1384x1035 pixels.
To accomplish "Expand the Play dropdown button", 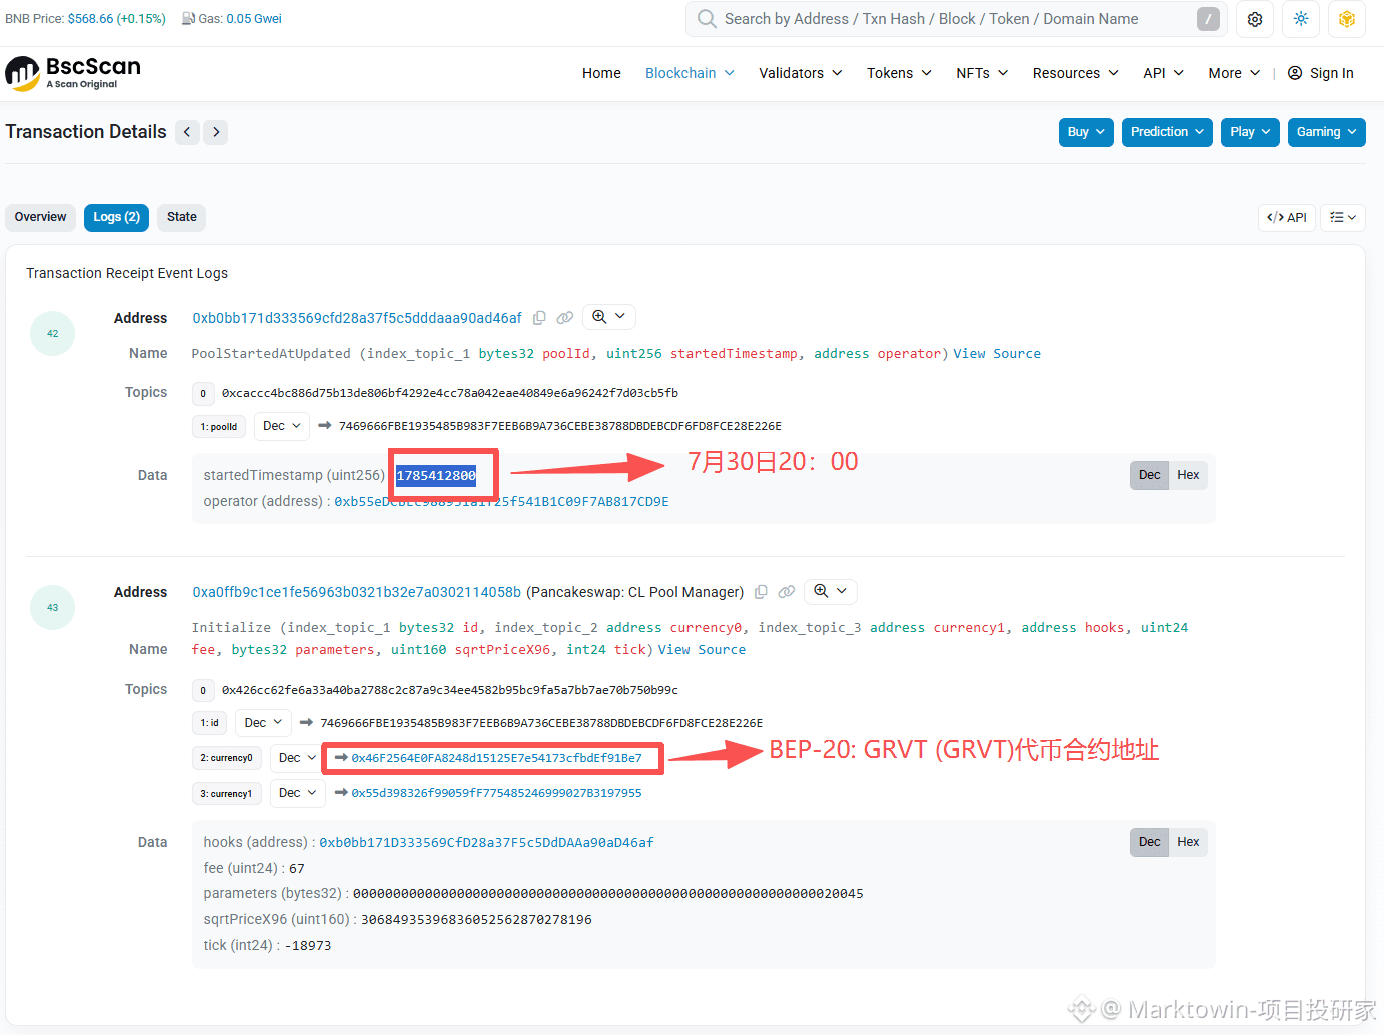I will [1250, 132].
